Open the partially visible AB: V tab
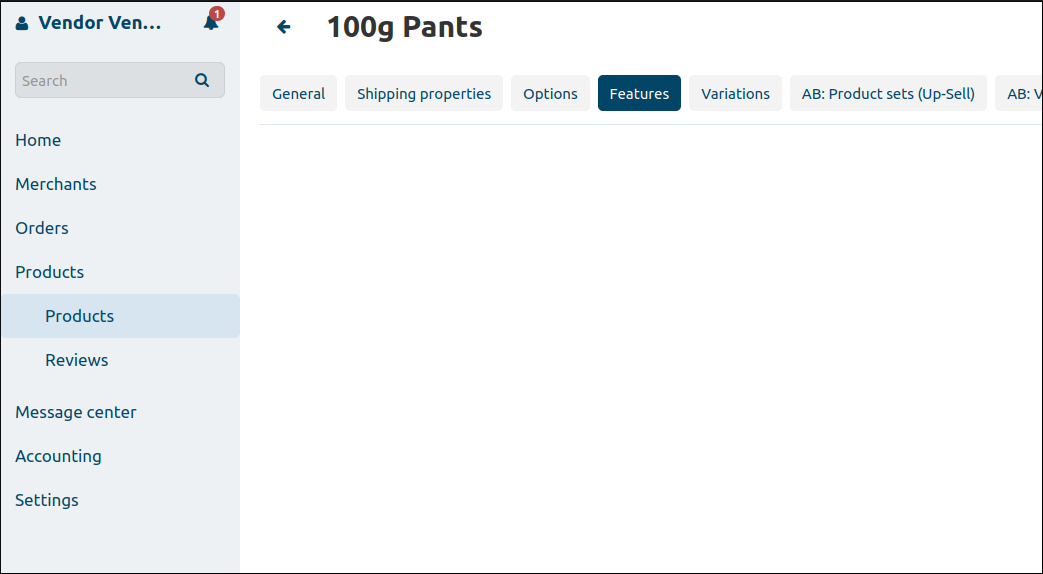1043x574 pixels. pyautogui.click(x=1019, y=94)
